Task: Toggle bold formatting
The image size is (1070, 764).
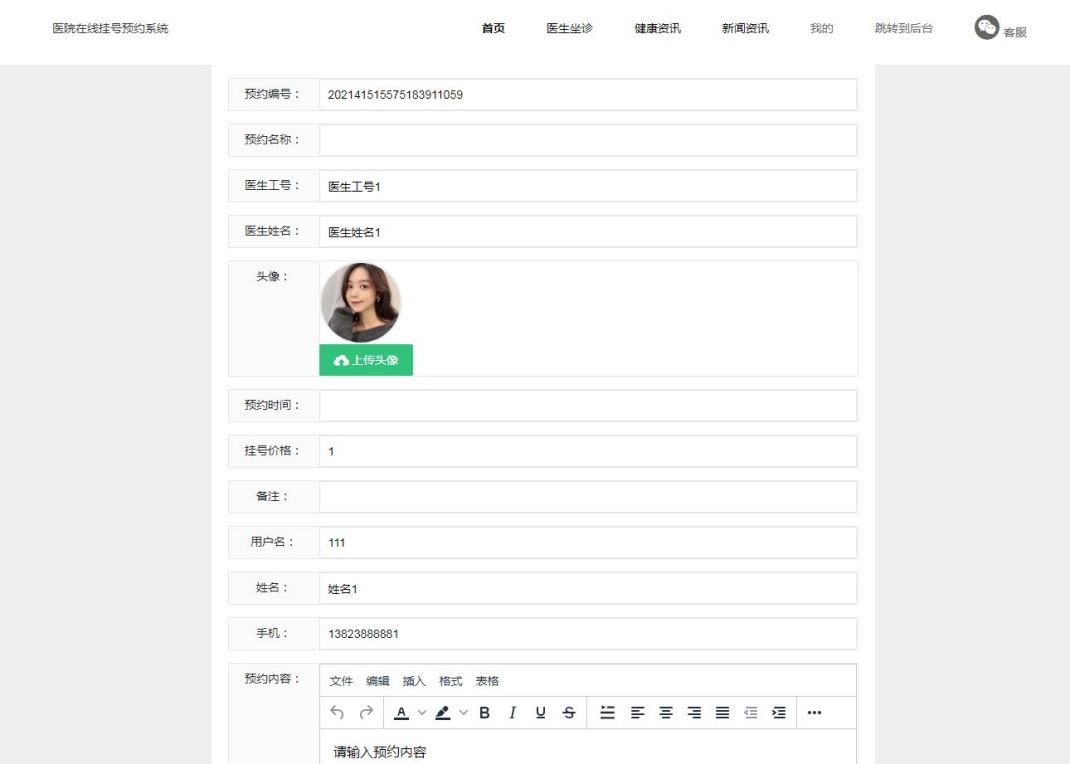Action: click(x=485, y=712)
